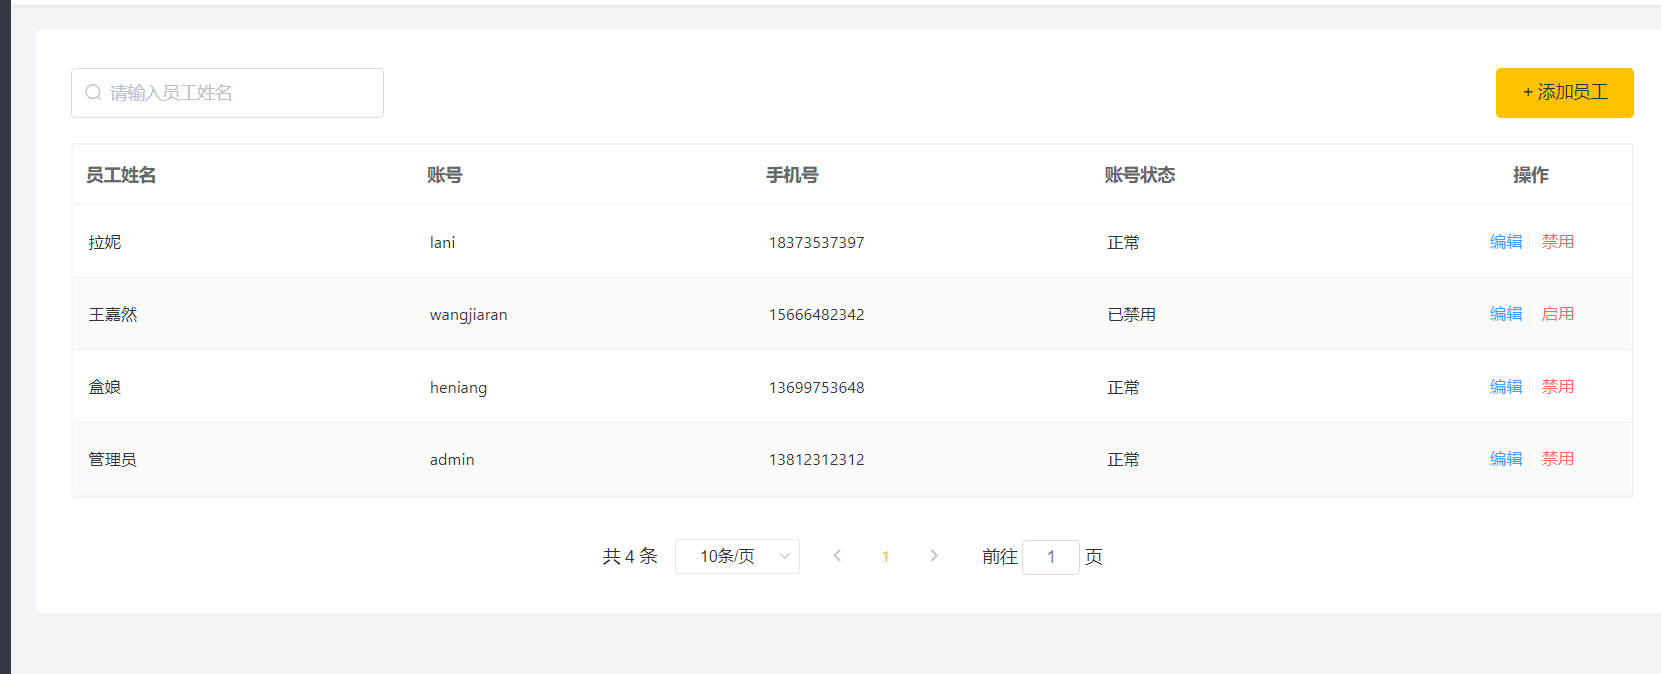Edit employee 拉妮
This screenshot has width=1661, height=674.
click(x=1506, y=242)
